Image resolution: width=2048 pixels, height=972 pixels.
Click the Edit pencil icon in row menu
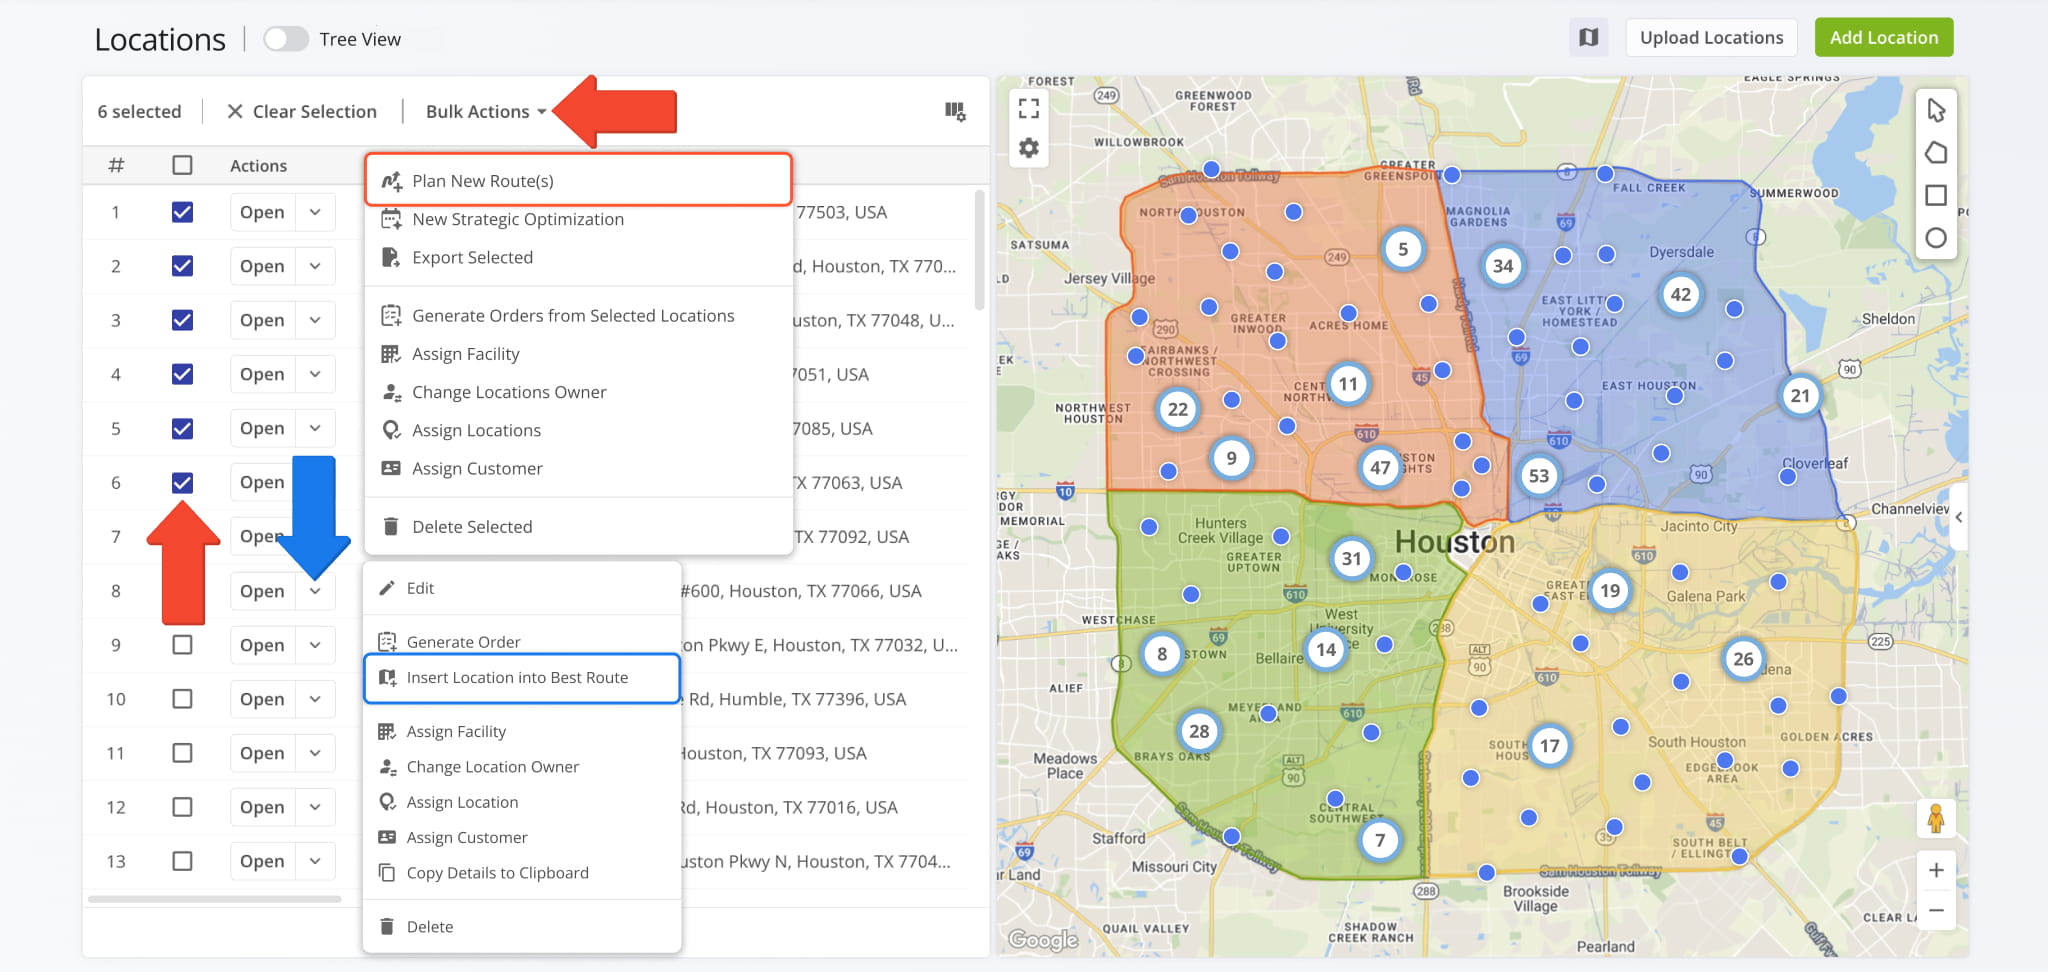[387, 588]
